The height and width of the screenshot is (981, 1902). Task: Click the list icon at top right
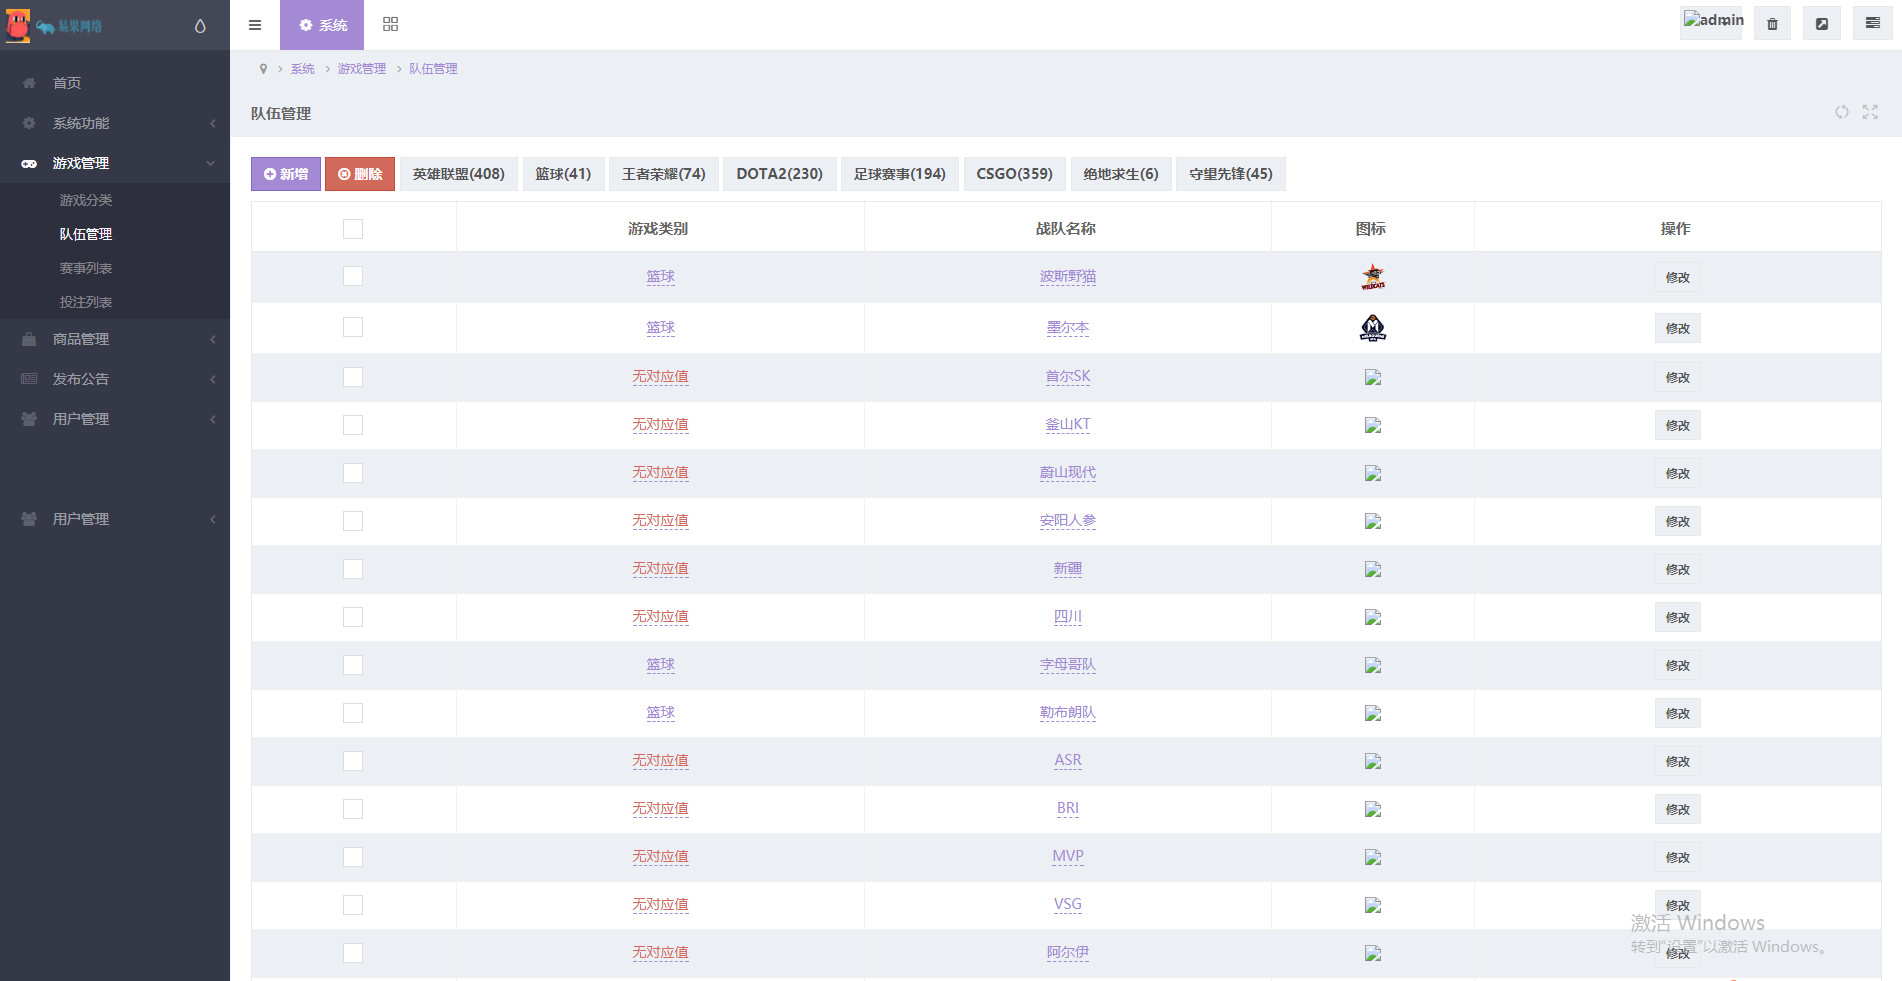point(1872,23)
